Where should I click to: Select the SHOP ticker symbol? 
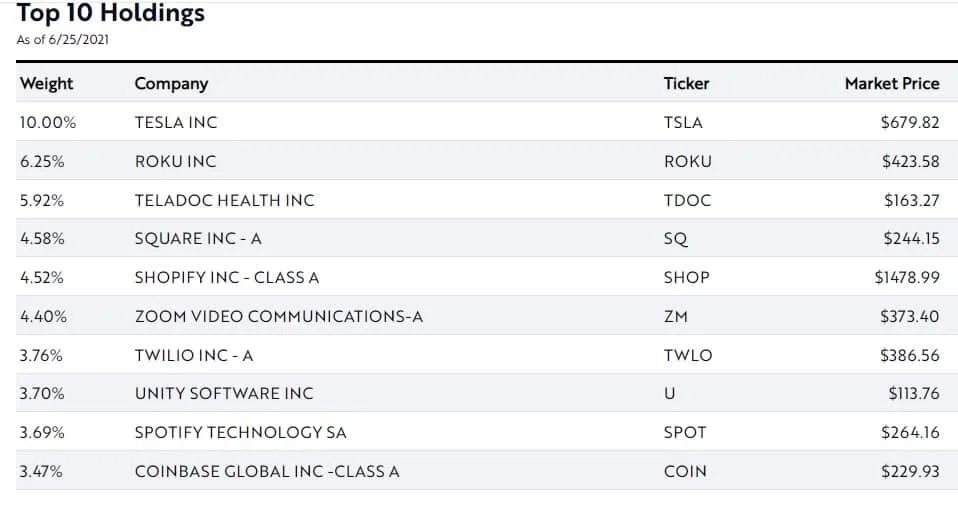(x=687, y=278)
